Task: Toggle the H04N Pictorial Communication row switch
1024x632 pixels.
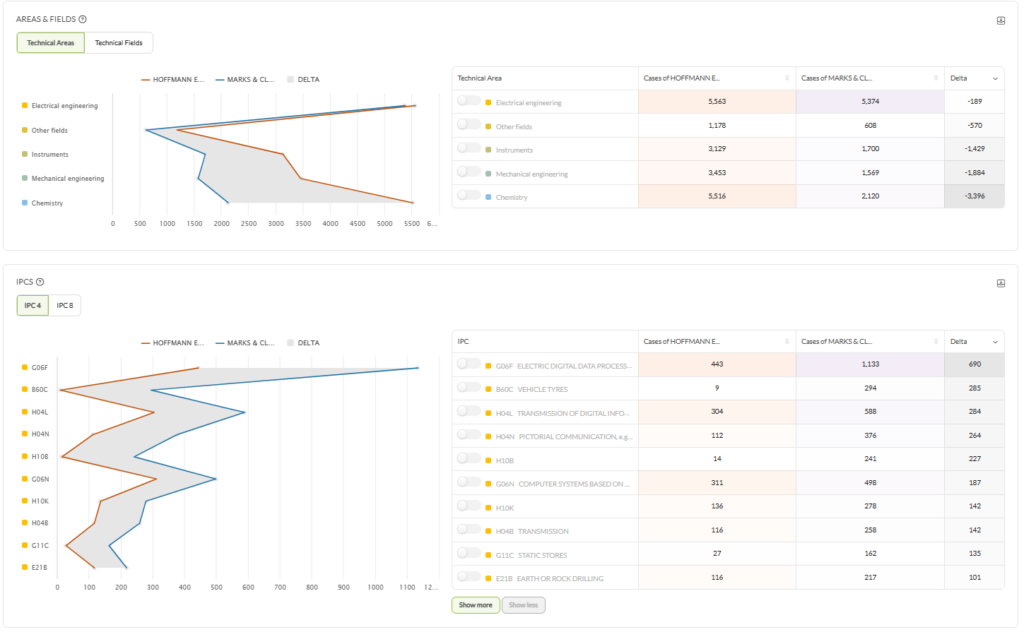Action: coord(469,435)
